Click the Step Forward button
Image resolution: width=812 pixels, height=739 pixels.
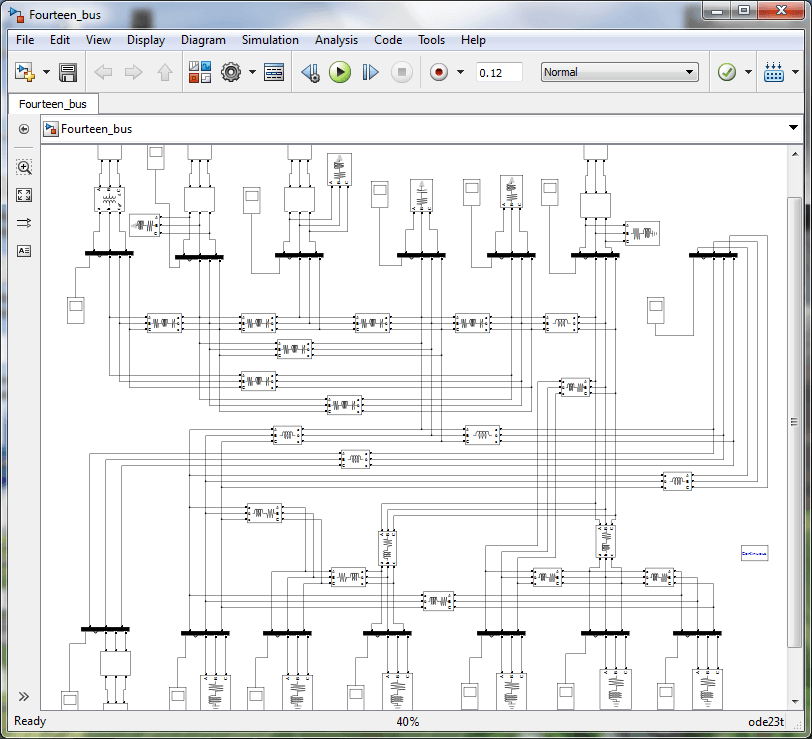(370, 72)
